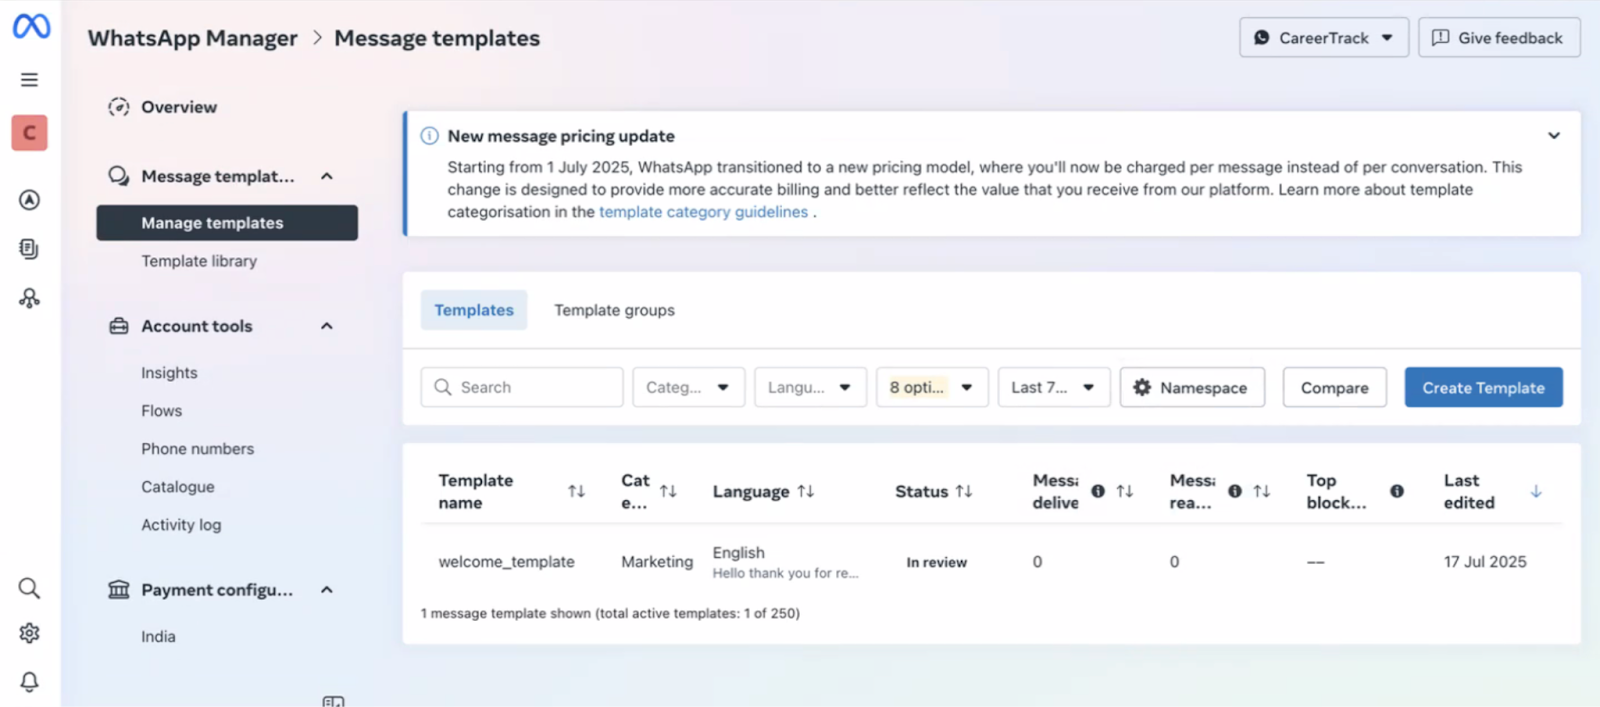
Task: Click info icon beside Messages read column
Action: 1235,491
